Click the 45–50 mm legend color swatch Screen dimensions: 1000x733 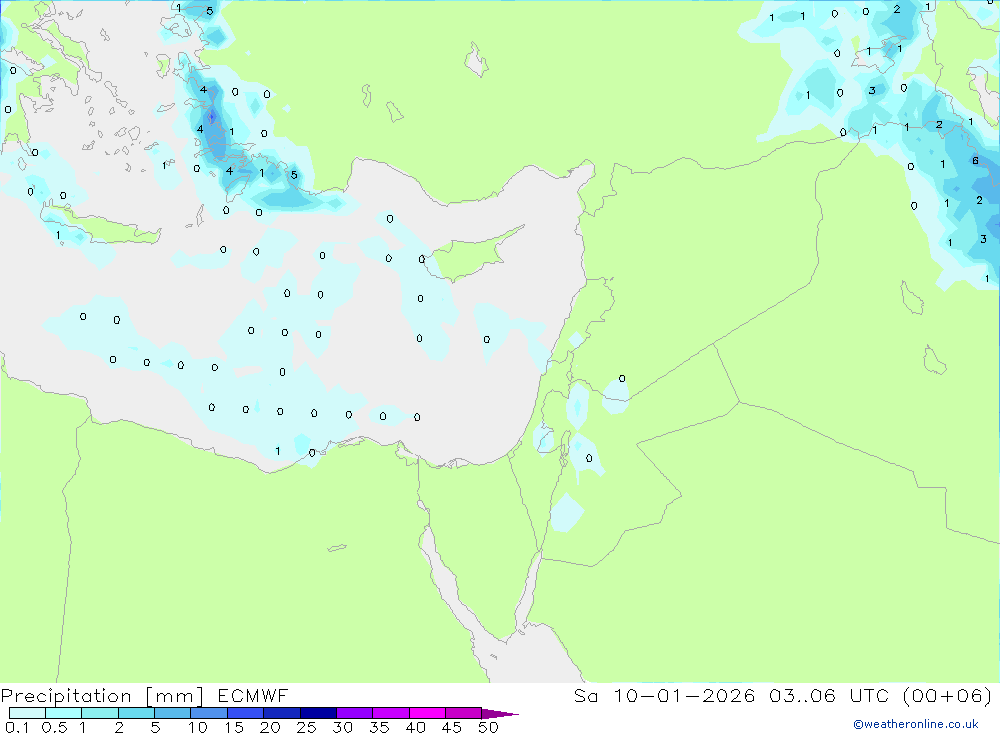click(464, 713)
